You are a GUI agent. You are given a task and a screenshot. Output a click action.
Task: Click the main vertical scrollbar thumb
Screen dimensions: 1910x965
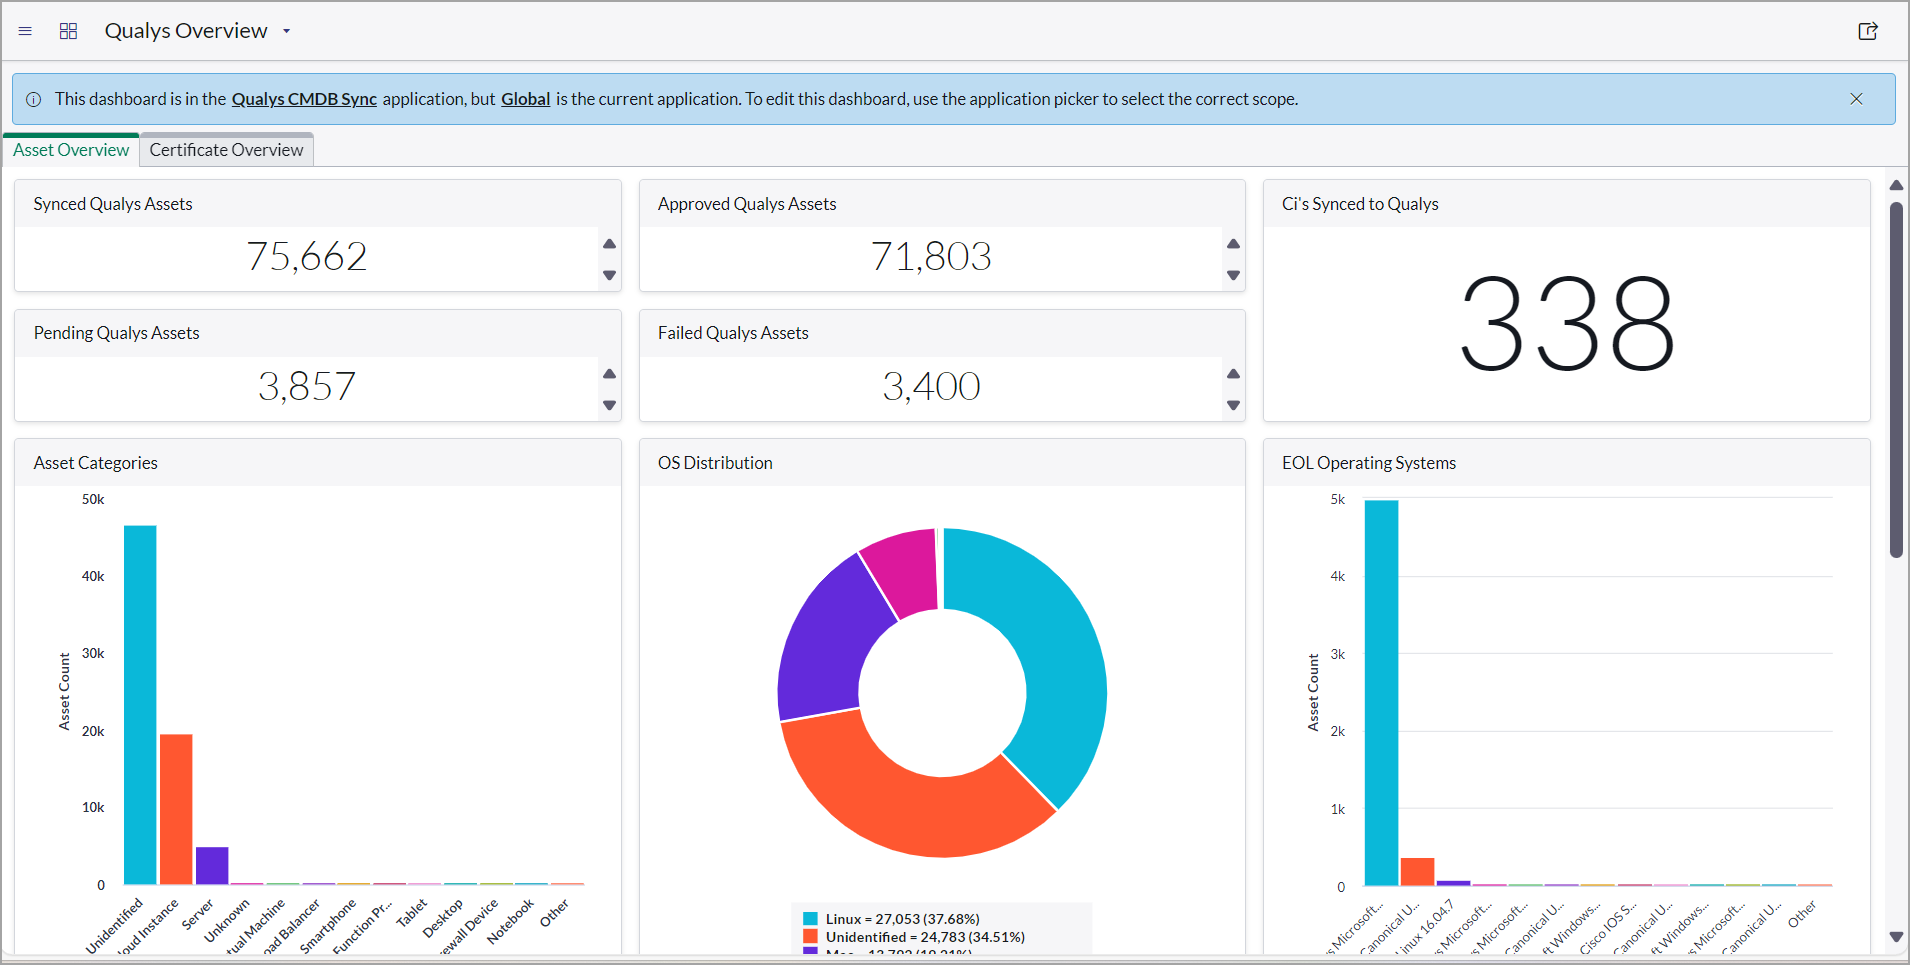(1896, 380)
